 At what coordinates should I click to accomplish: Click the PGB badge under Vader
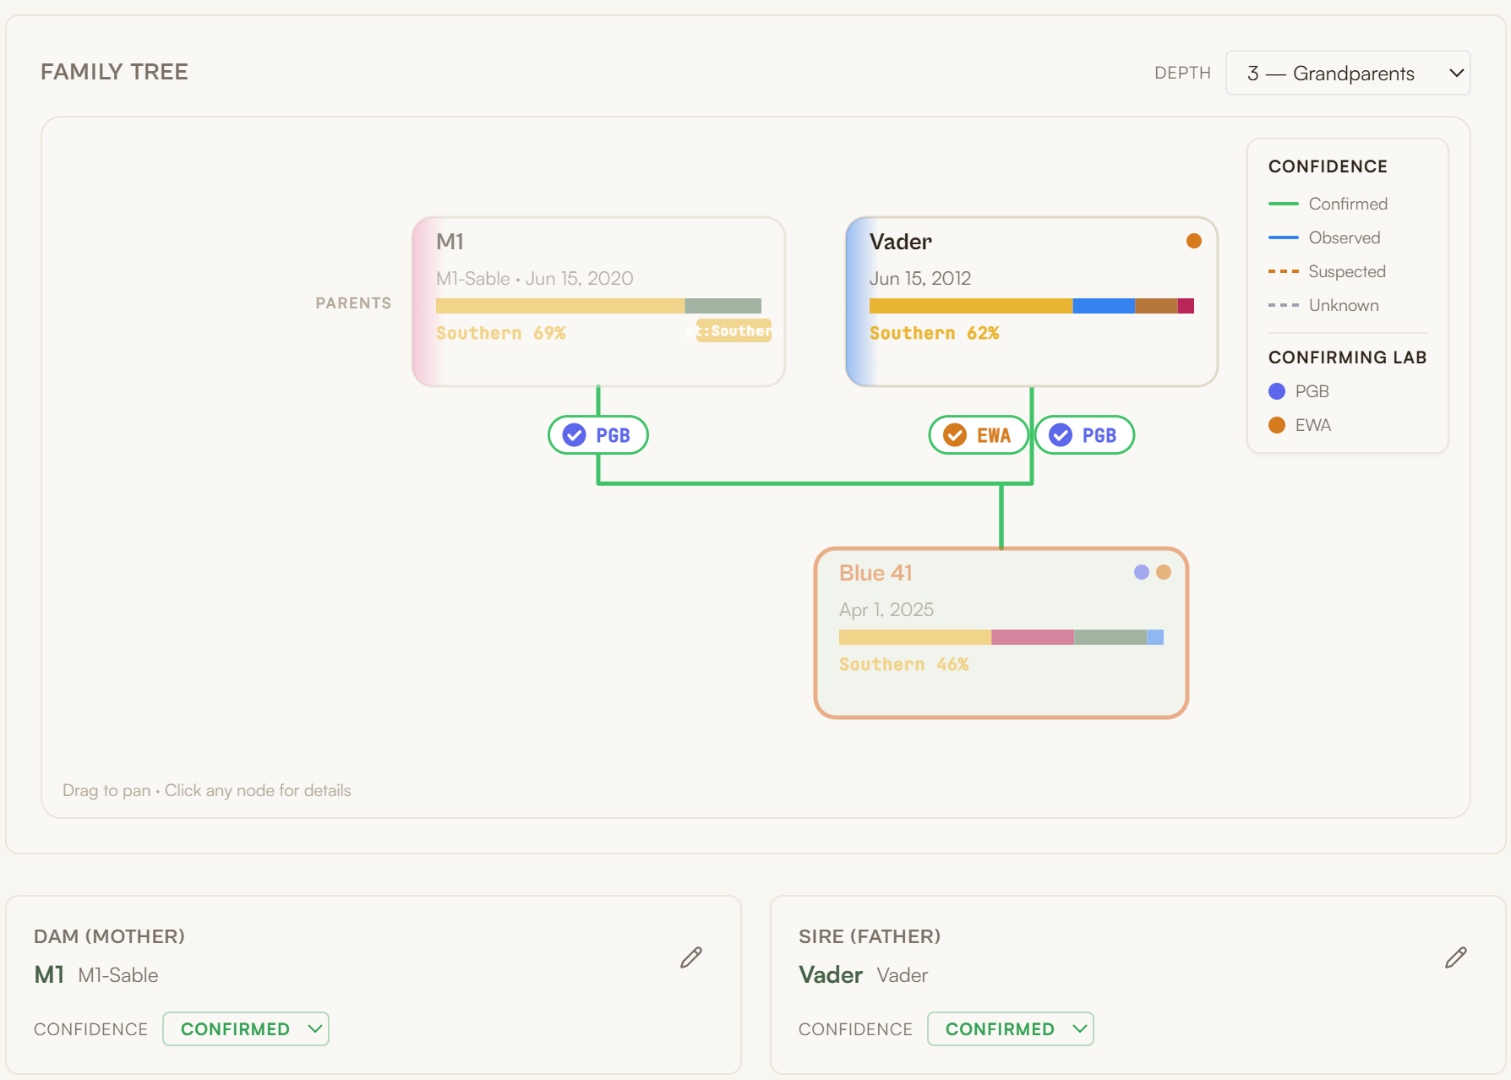pos(1084,435)
